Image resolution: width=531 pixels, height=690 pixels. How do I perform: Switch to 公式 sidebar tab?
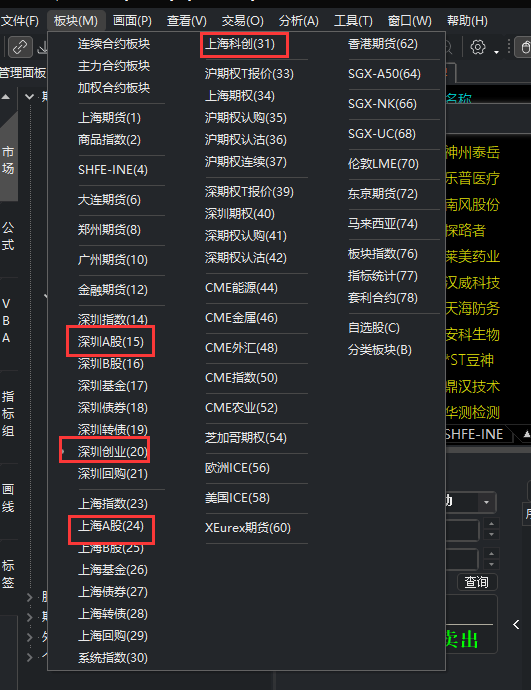coord(8,236)
